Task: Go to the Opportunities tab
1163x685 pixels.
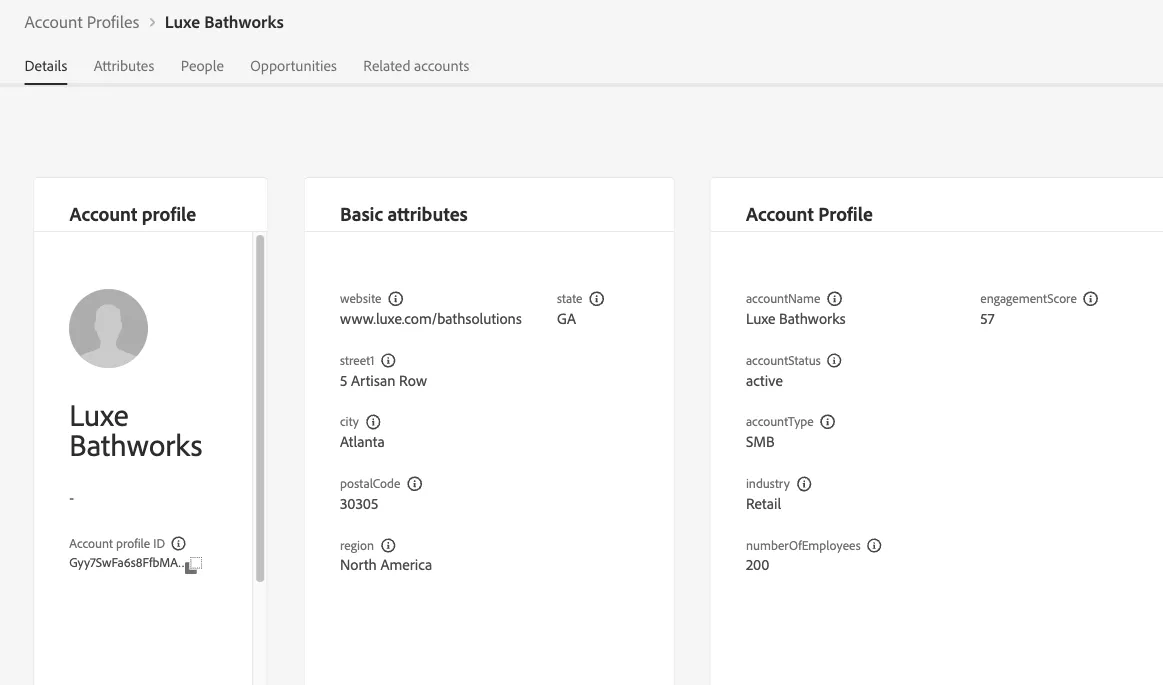Action: (294, 66)
